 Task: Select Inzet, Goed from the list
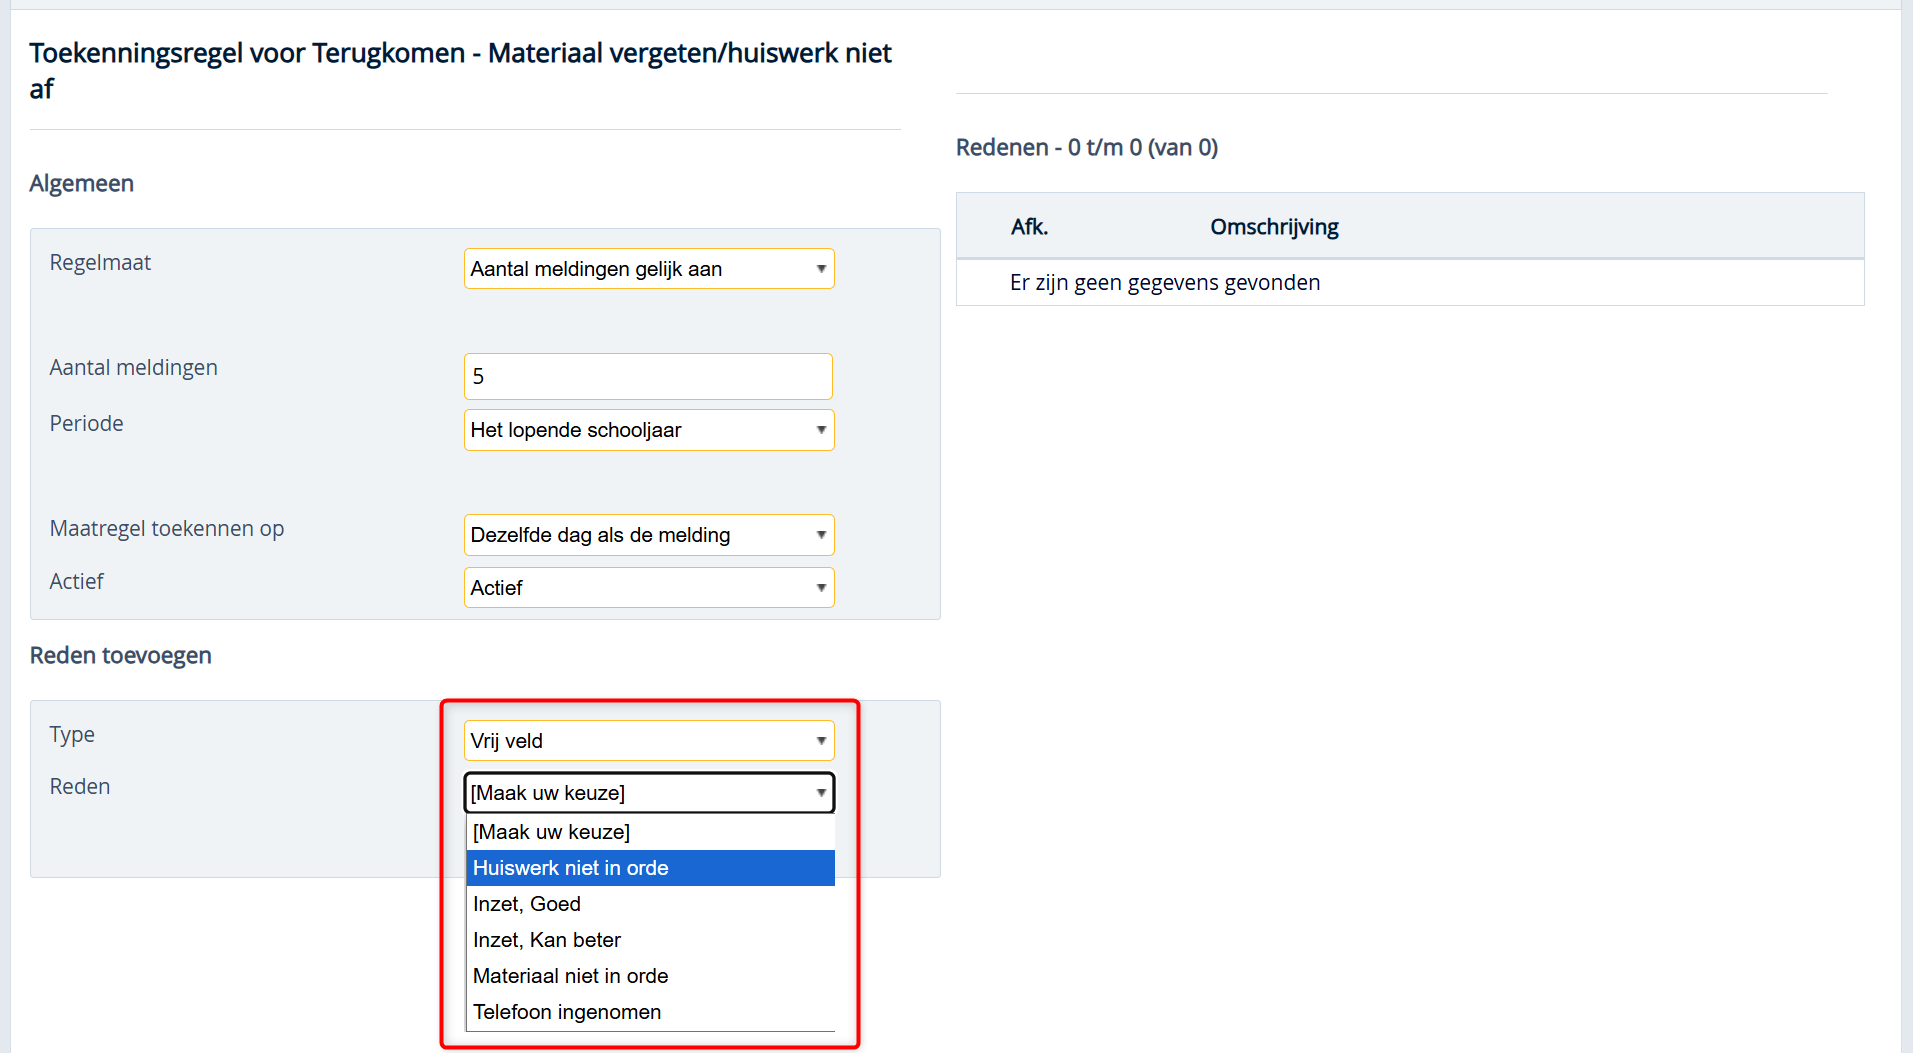tap(527, 904)
